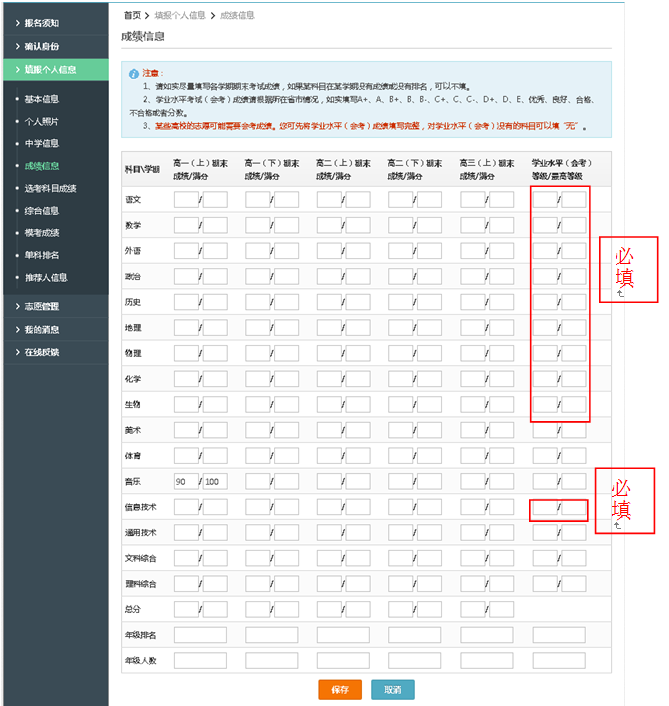Select 综合信息 in the sidebar

pyautogui.click(x=41, y=211)
